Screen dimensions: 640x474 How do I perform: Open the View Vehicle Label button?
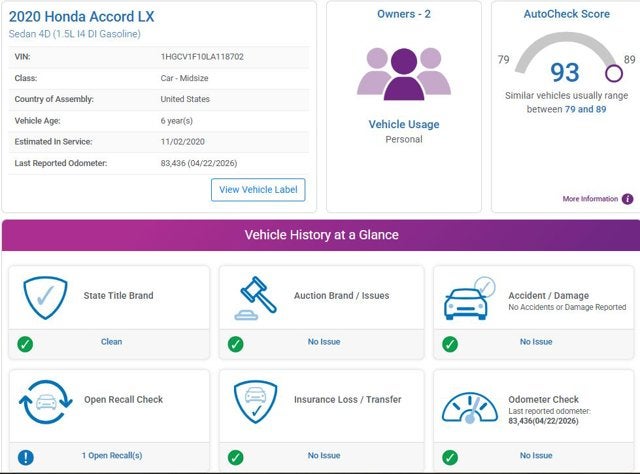pos(258,190)
